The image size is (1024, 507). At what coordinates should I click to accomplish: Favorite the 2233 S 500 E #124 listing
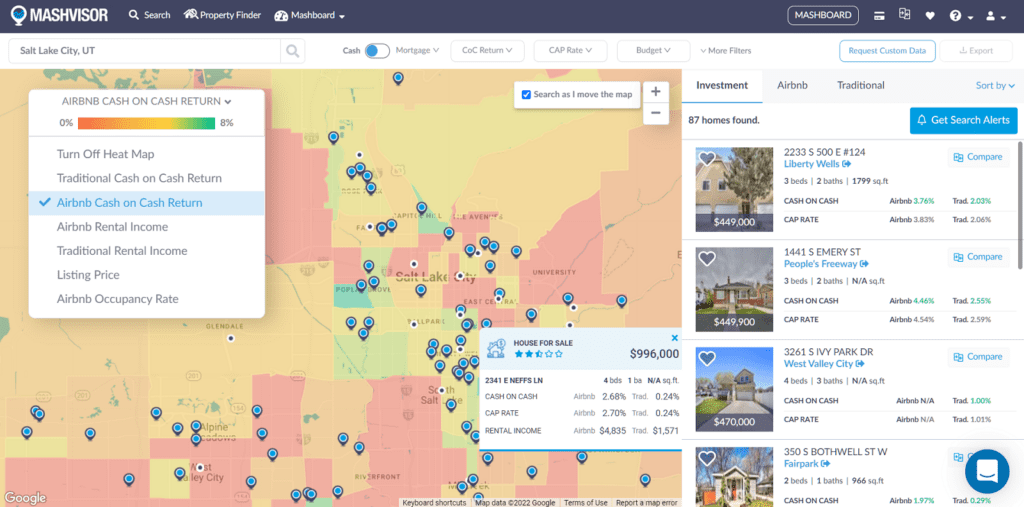pos(707,159)
